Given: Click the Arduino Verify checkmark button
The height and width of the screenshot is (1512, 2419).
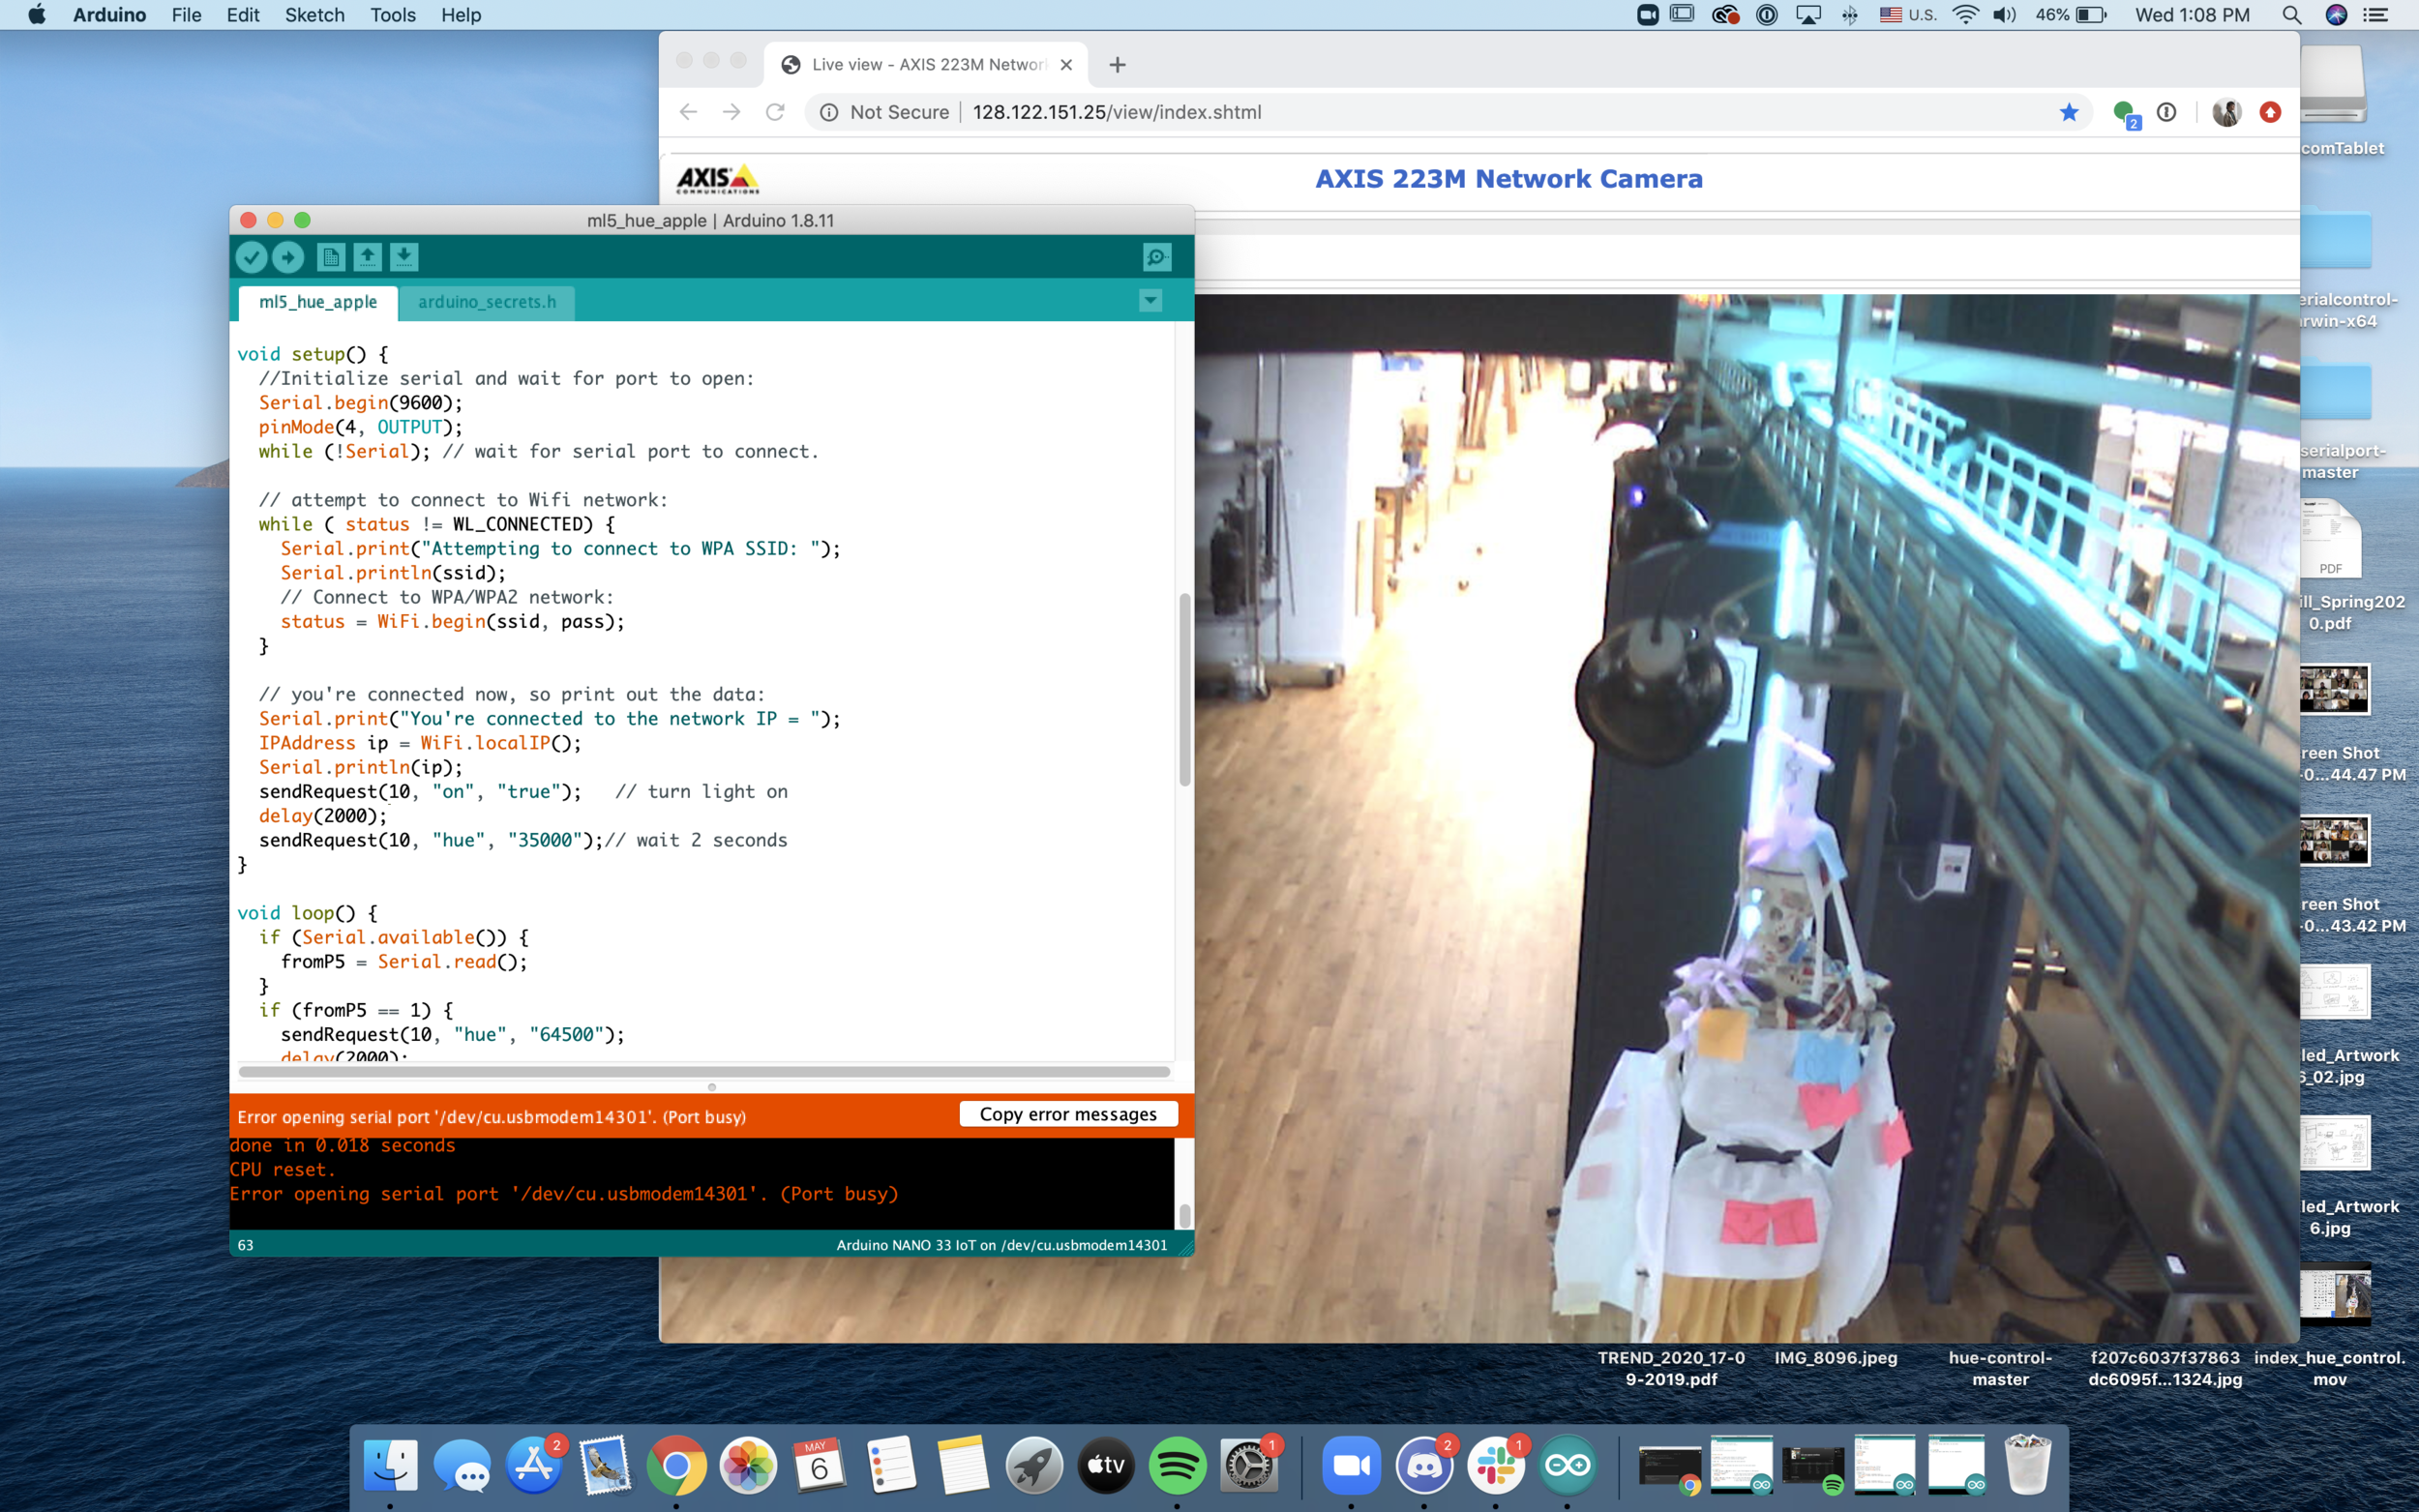Looking at the screenshot, I should (252, 258).
